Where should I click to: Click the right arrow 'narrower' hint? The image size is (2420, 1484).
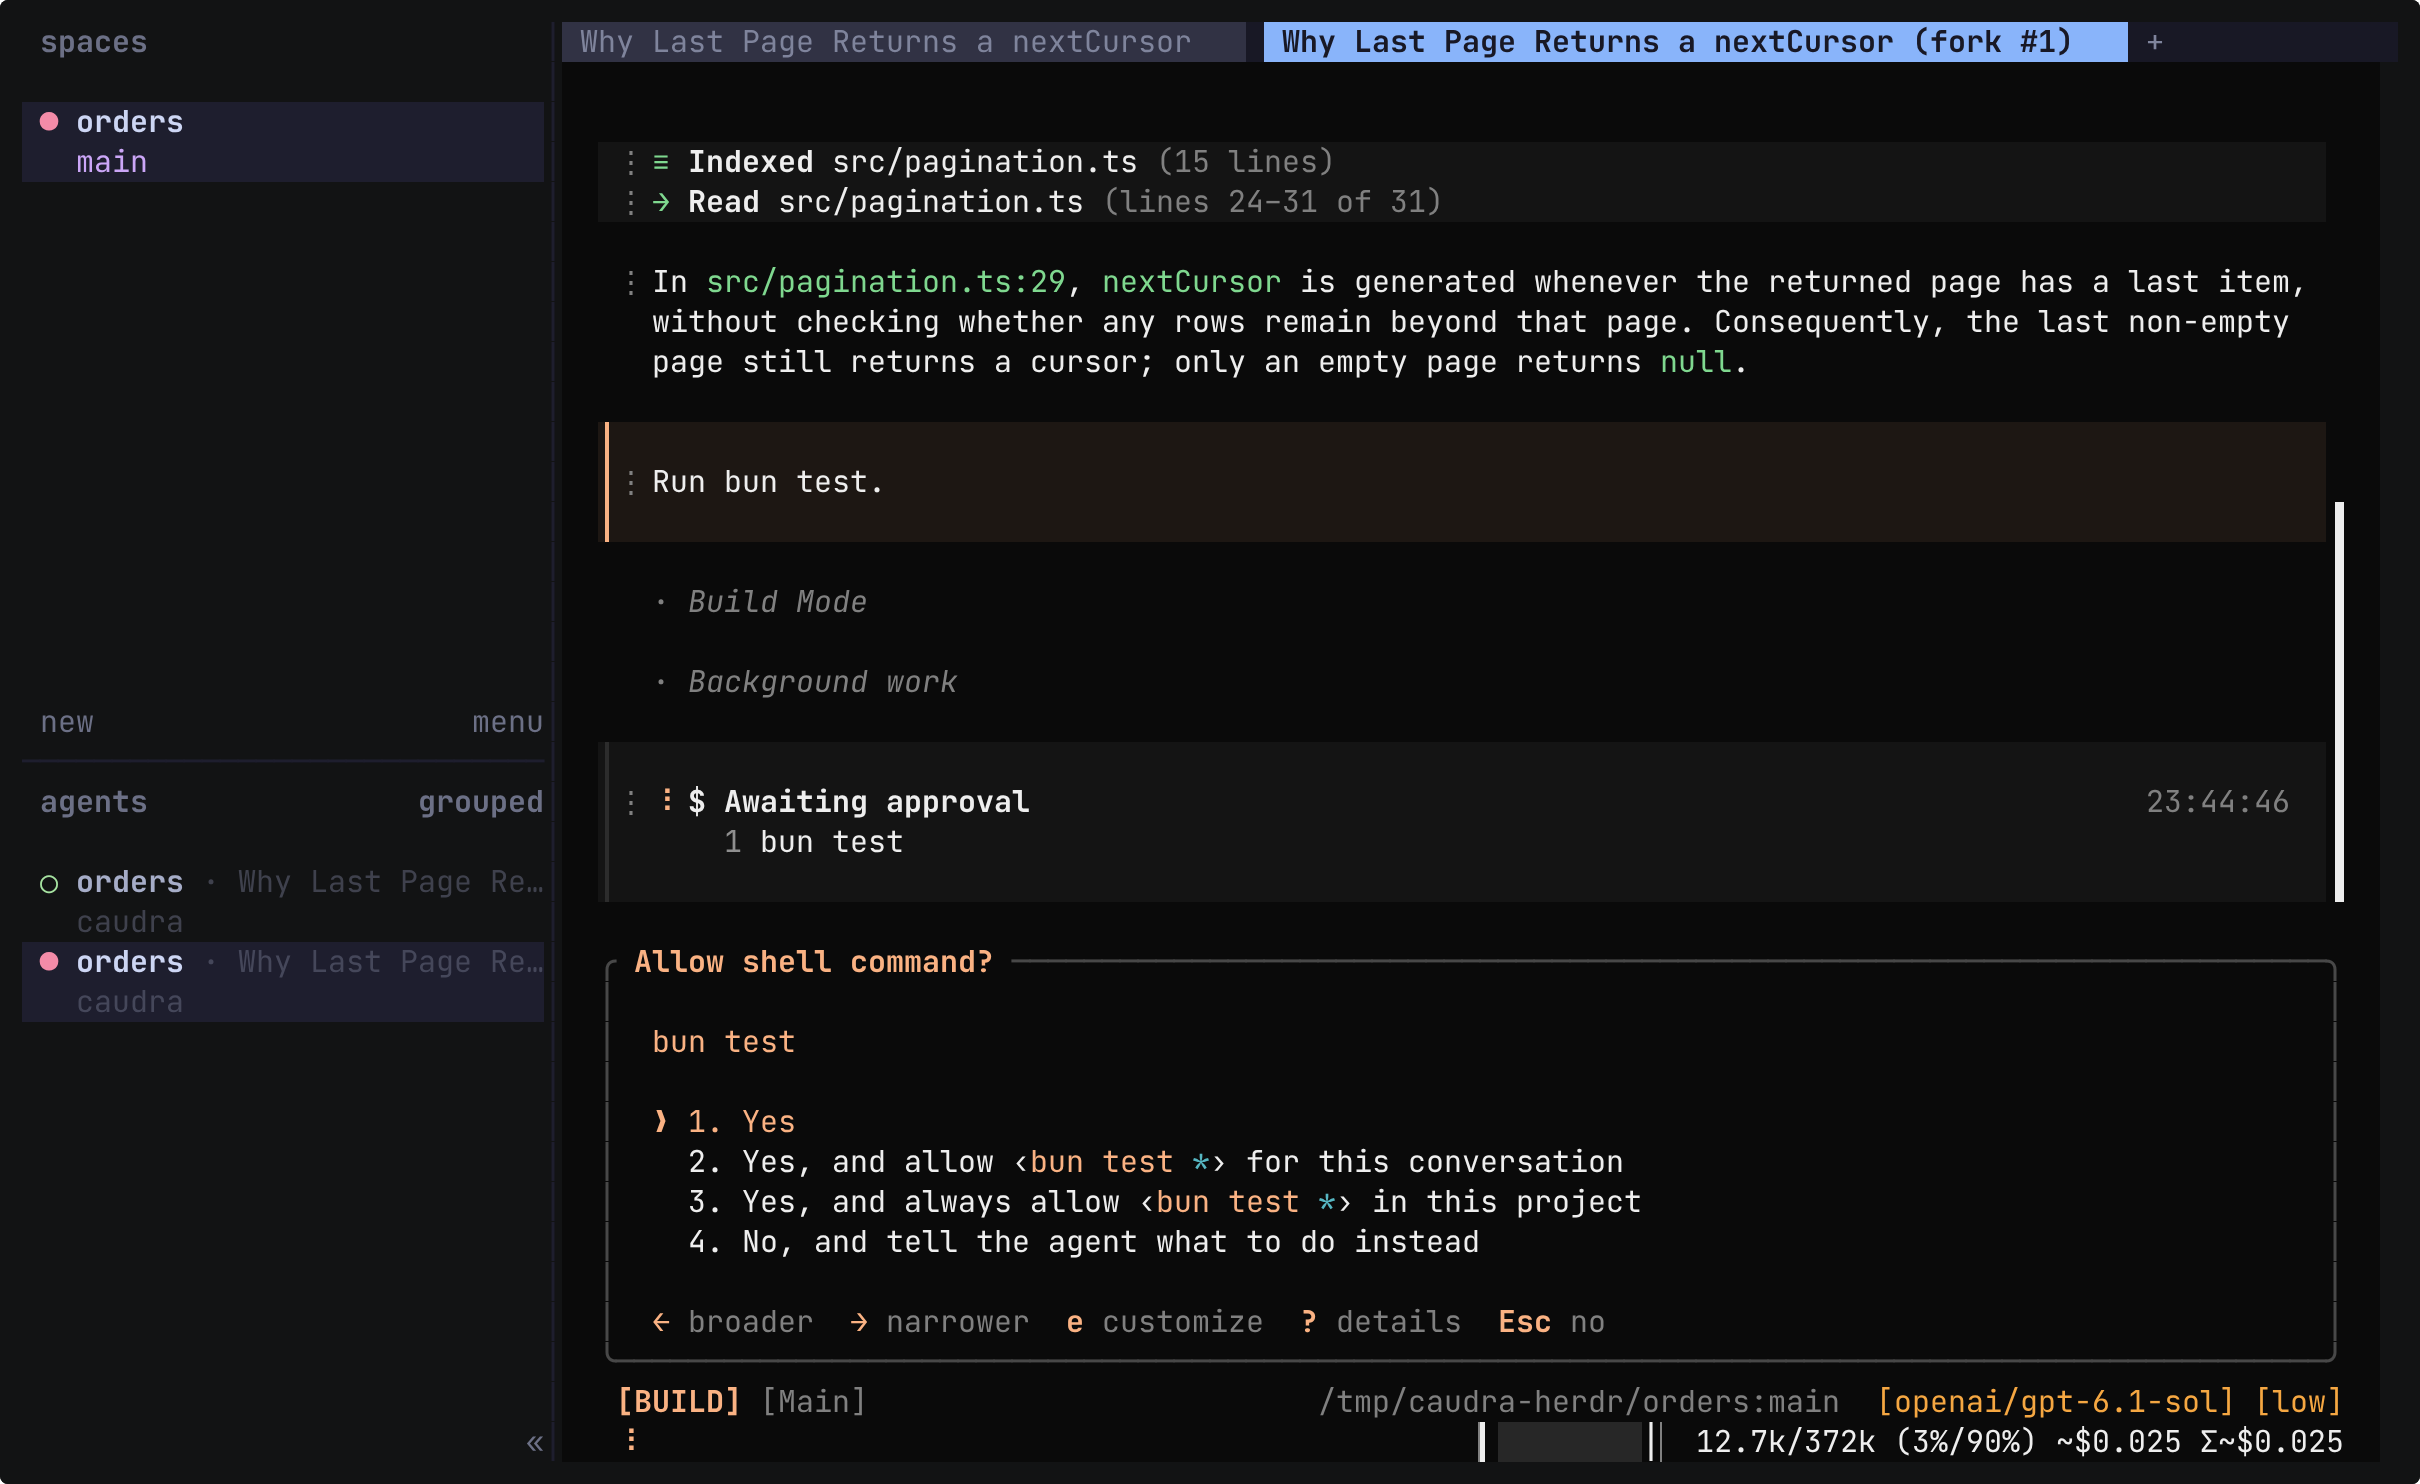coord(940,1322)
